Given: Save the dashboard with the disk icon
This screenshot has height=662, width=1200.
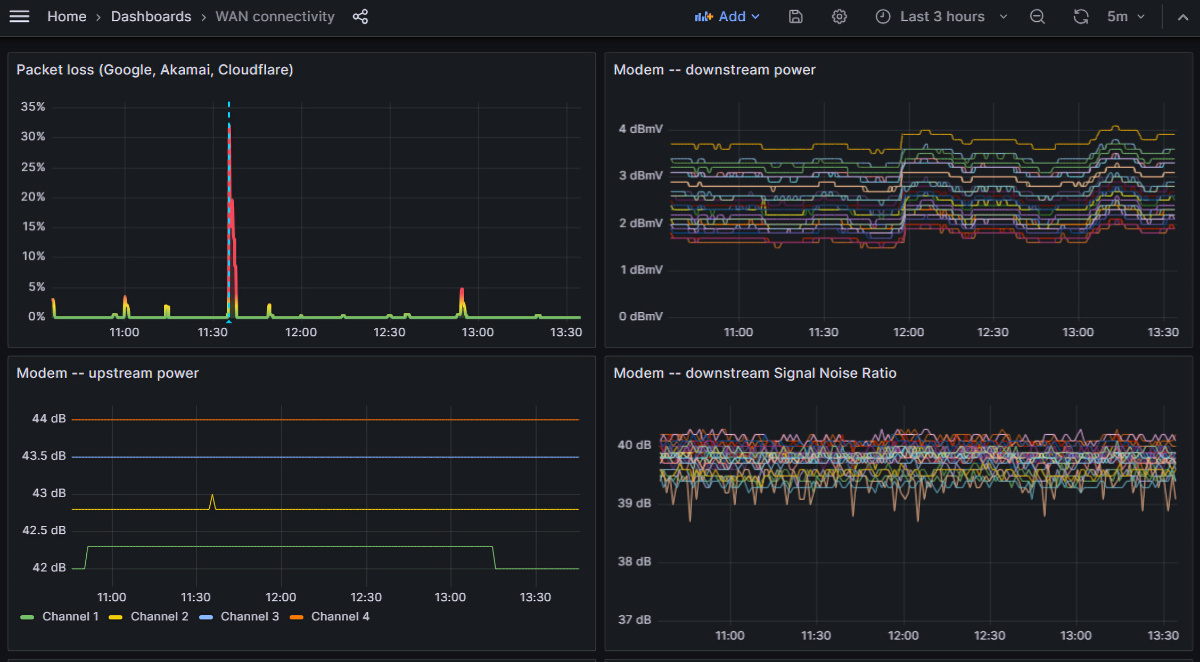Looking at the screenshot, I should 795,17.
